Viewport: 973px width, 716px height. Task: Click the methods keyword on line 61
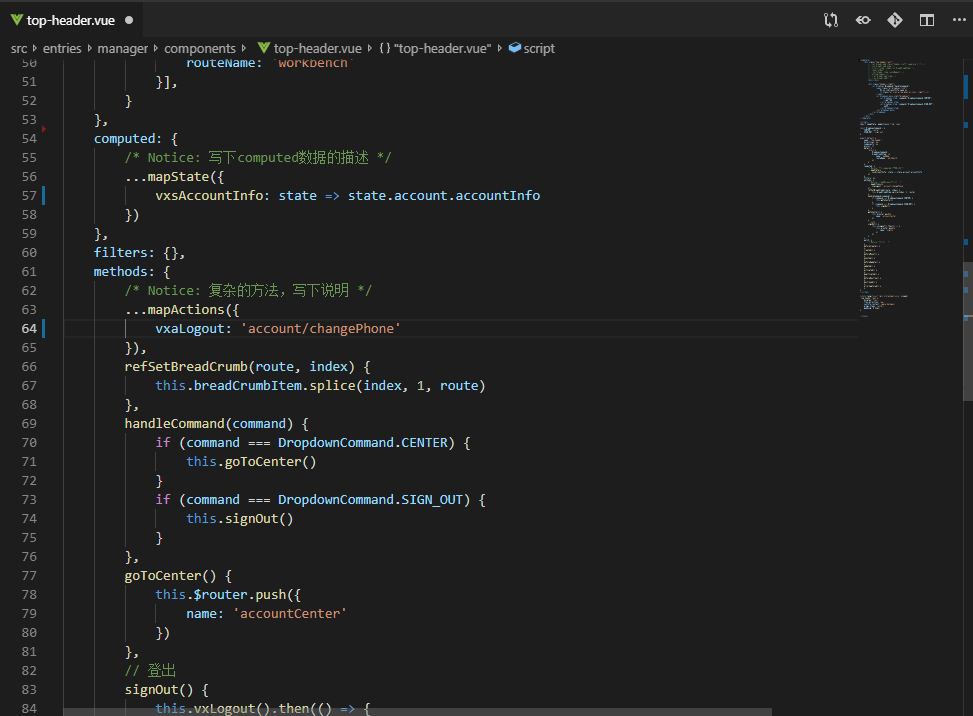(x=120, y=271)
